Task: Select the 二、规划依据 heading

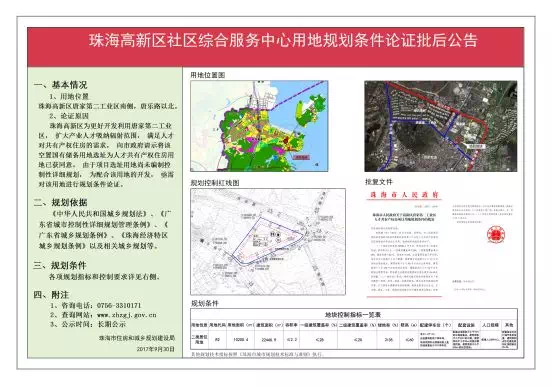Action: [60, 202]
